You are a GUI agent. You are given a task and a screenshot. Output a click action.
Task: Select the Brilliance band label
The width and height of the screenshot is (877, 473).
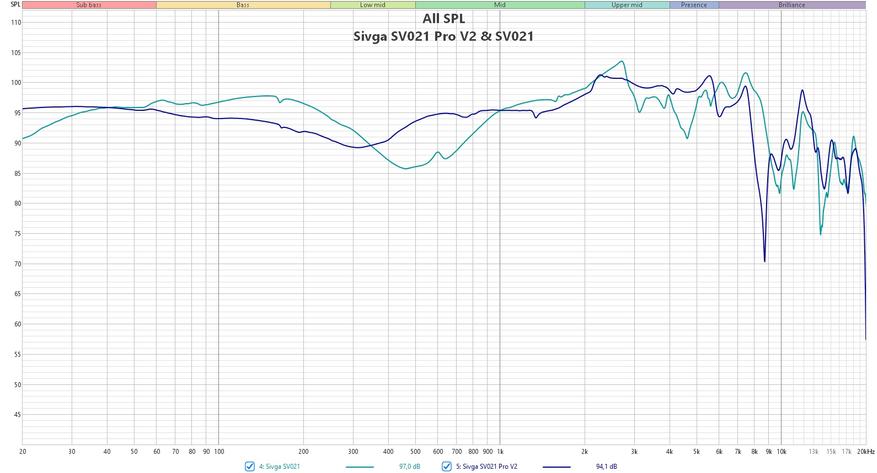click(792, 5)
